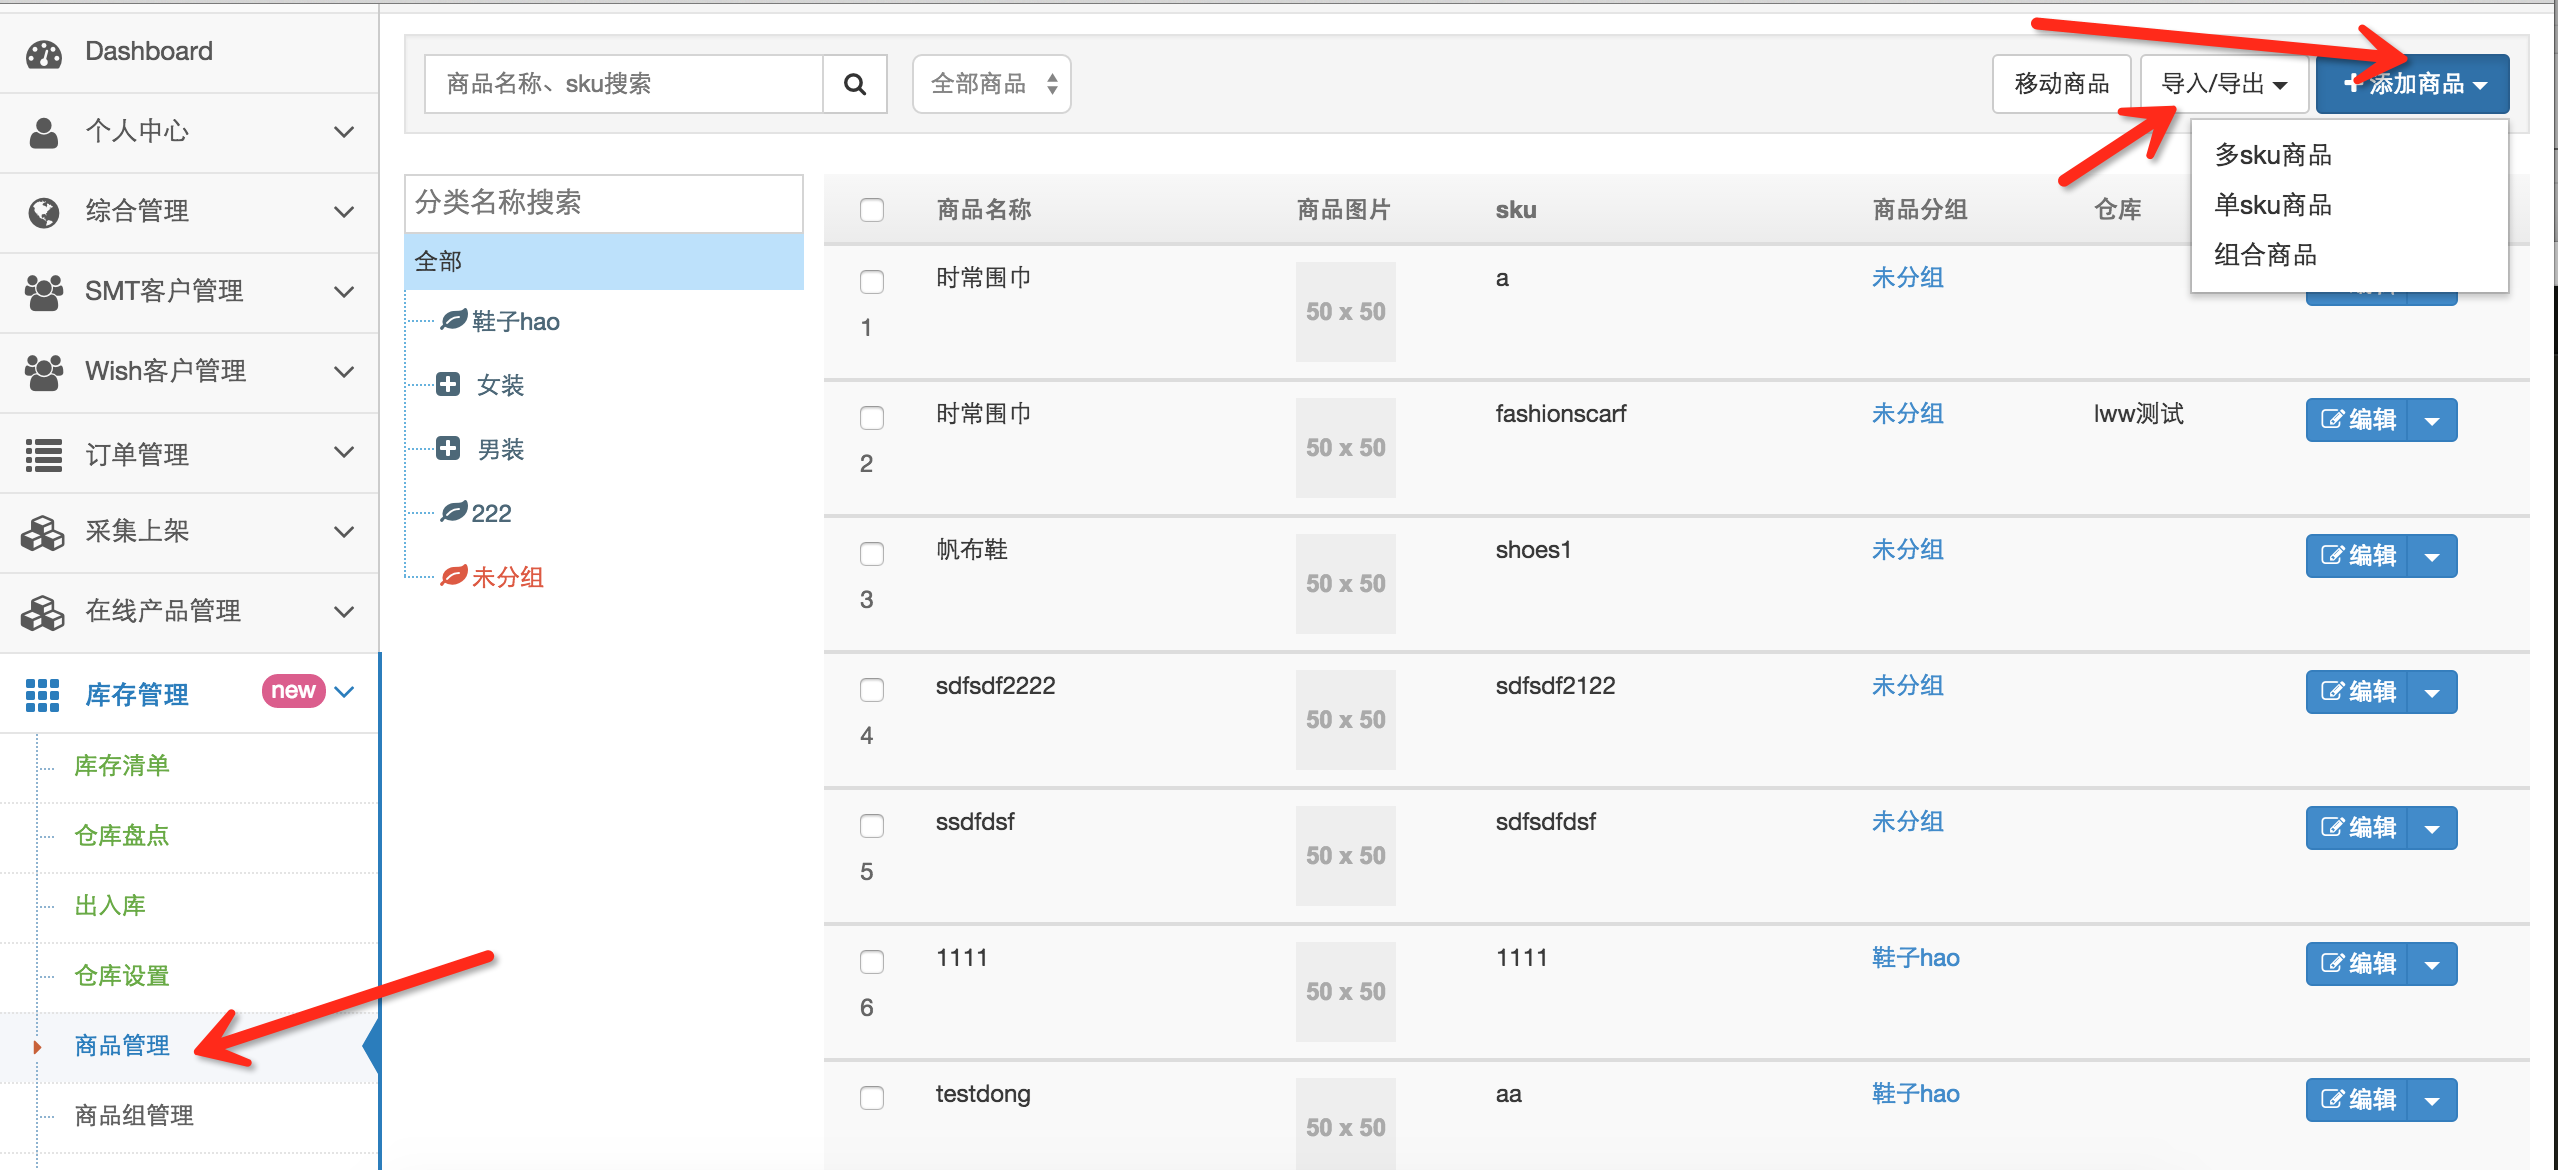
Task: Open the 商品组管理 submenu item
Action: point(134,1116)
